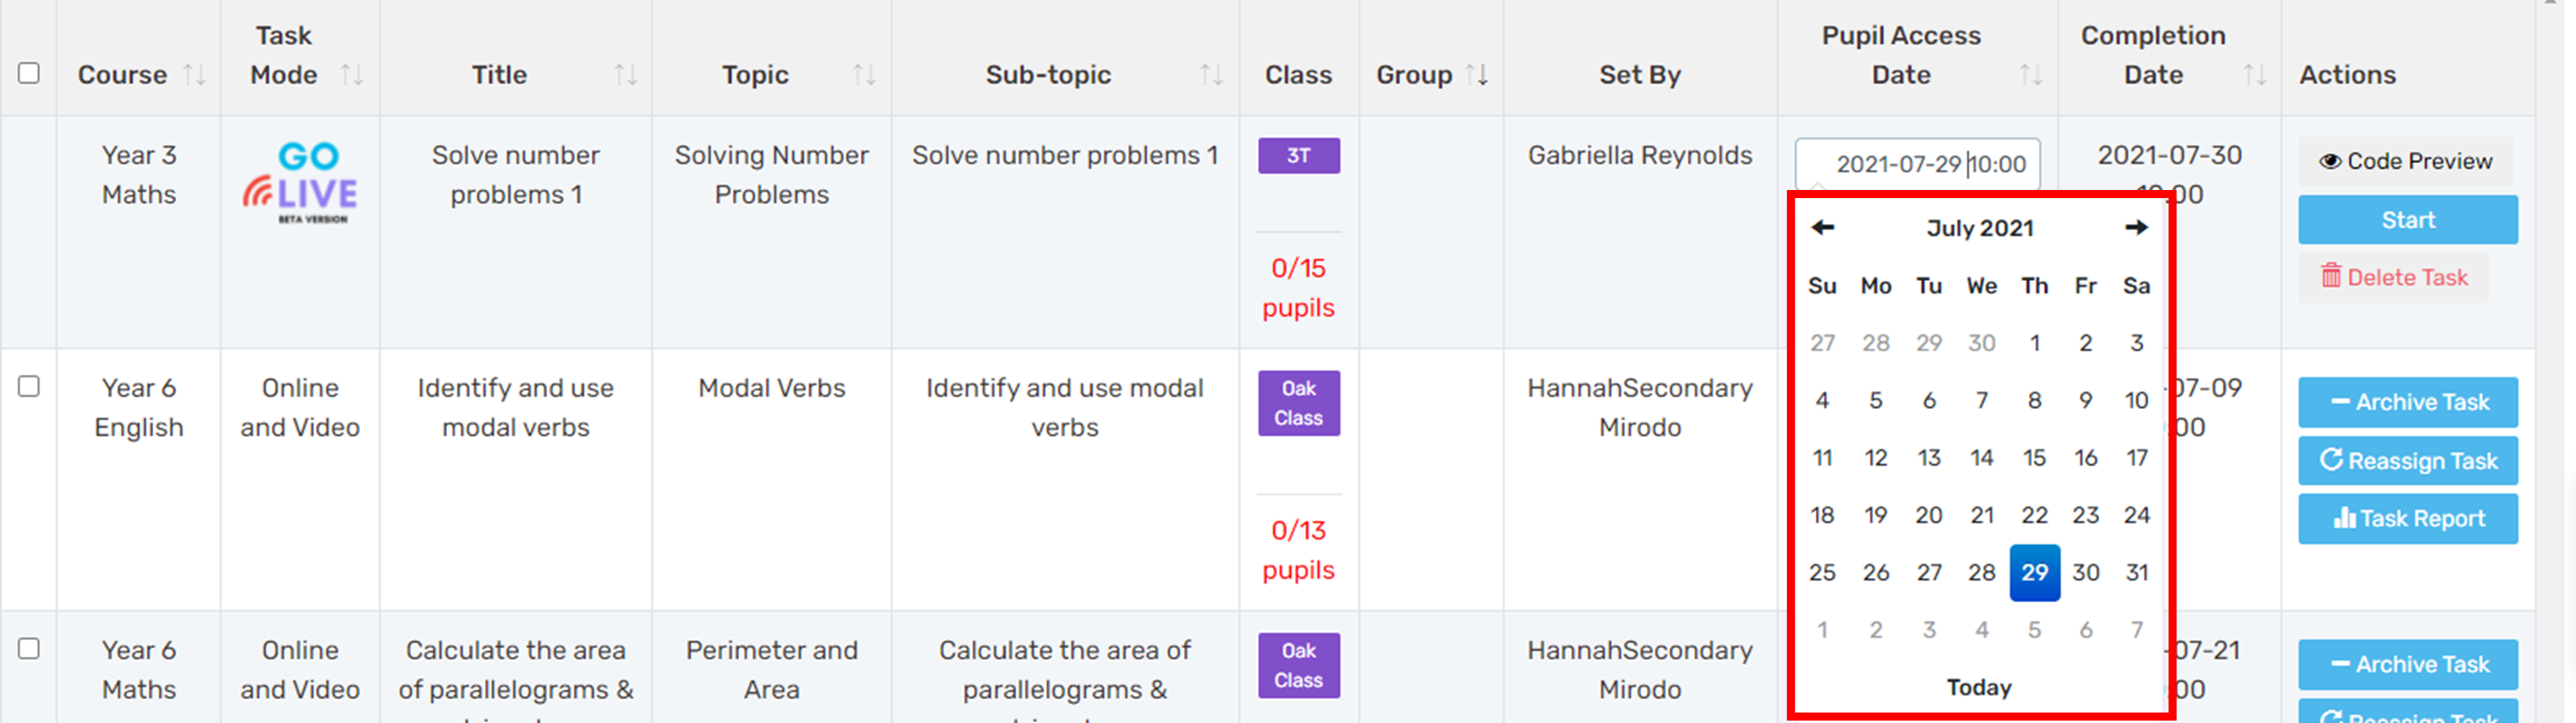Sort by Group column arrows
Screen dimensions: 2576x723
[x=1477, y=74]
